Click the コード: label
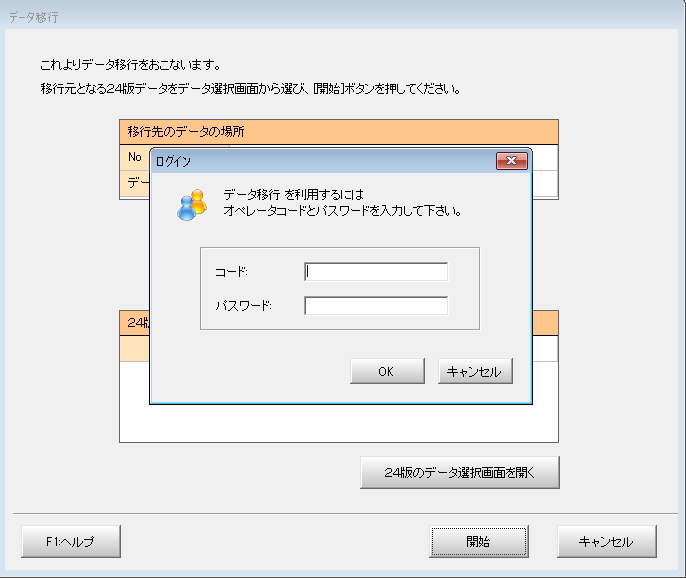 [231, 272]
